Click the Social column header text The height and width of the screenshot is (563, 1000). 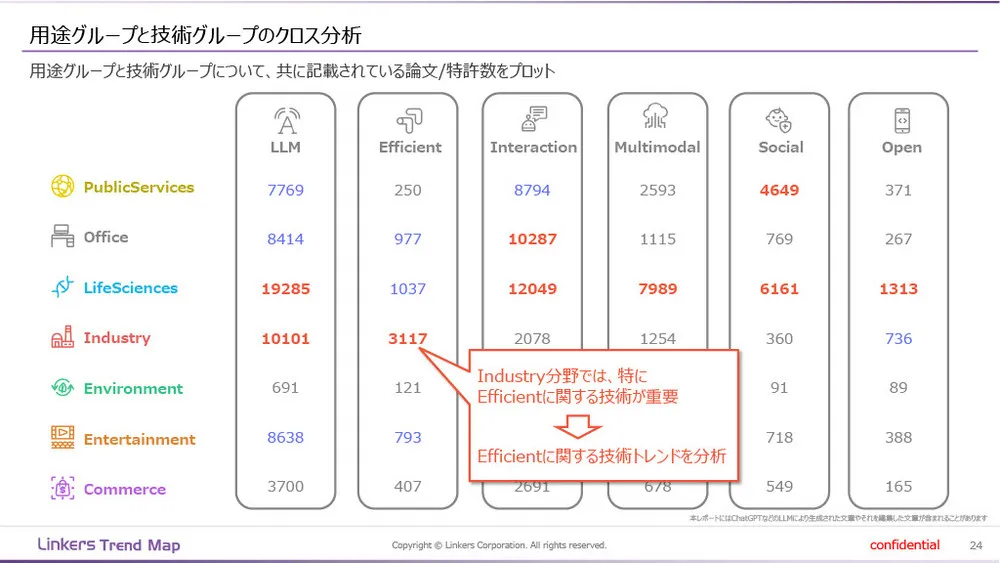781,147
